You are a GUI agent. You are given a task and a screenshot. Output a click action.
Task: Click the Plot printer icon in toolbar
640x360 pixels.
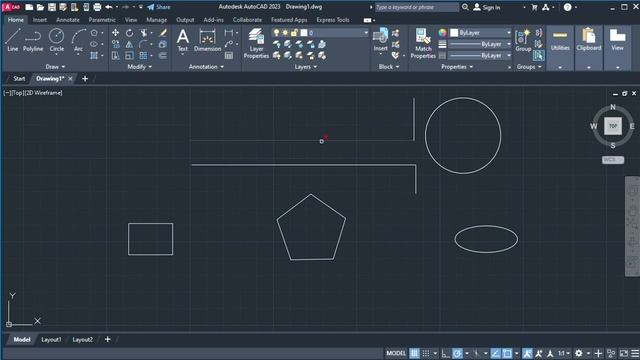[97, 7]
